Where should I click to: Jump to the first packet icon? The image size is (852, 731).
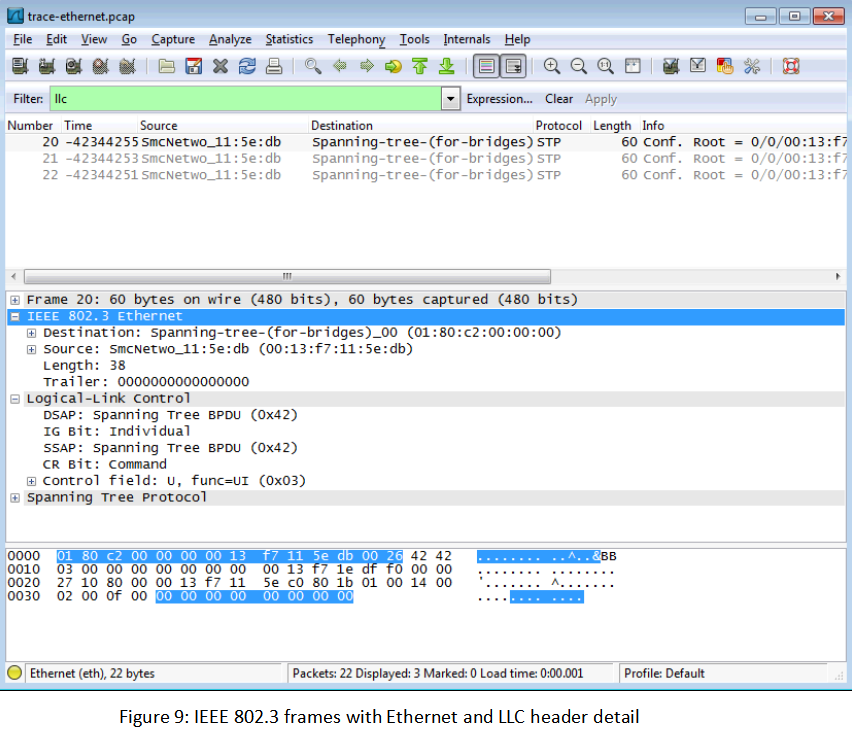click(419, 66)
